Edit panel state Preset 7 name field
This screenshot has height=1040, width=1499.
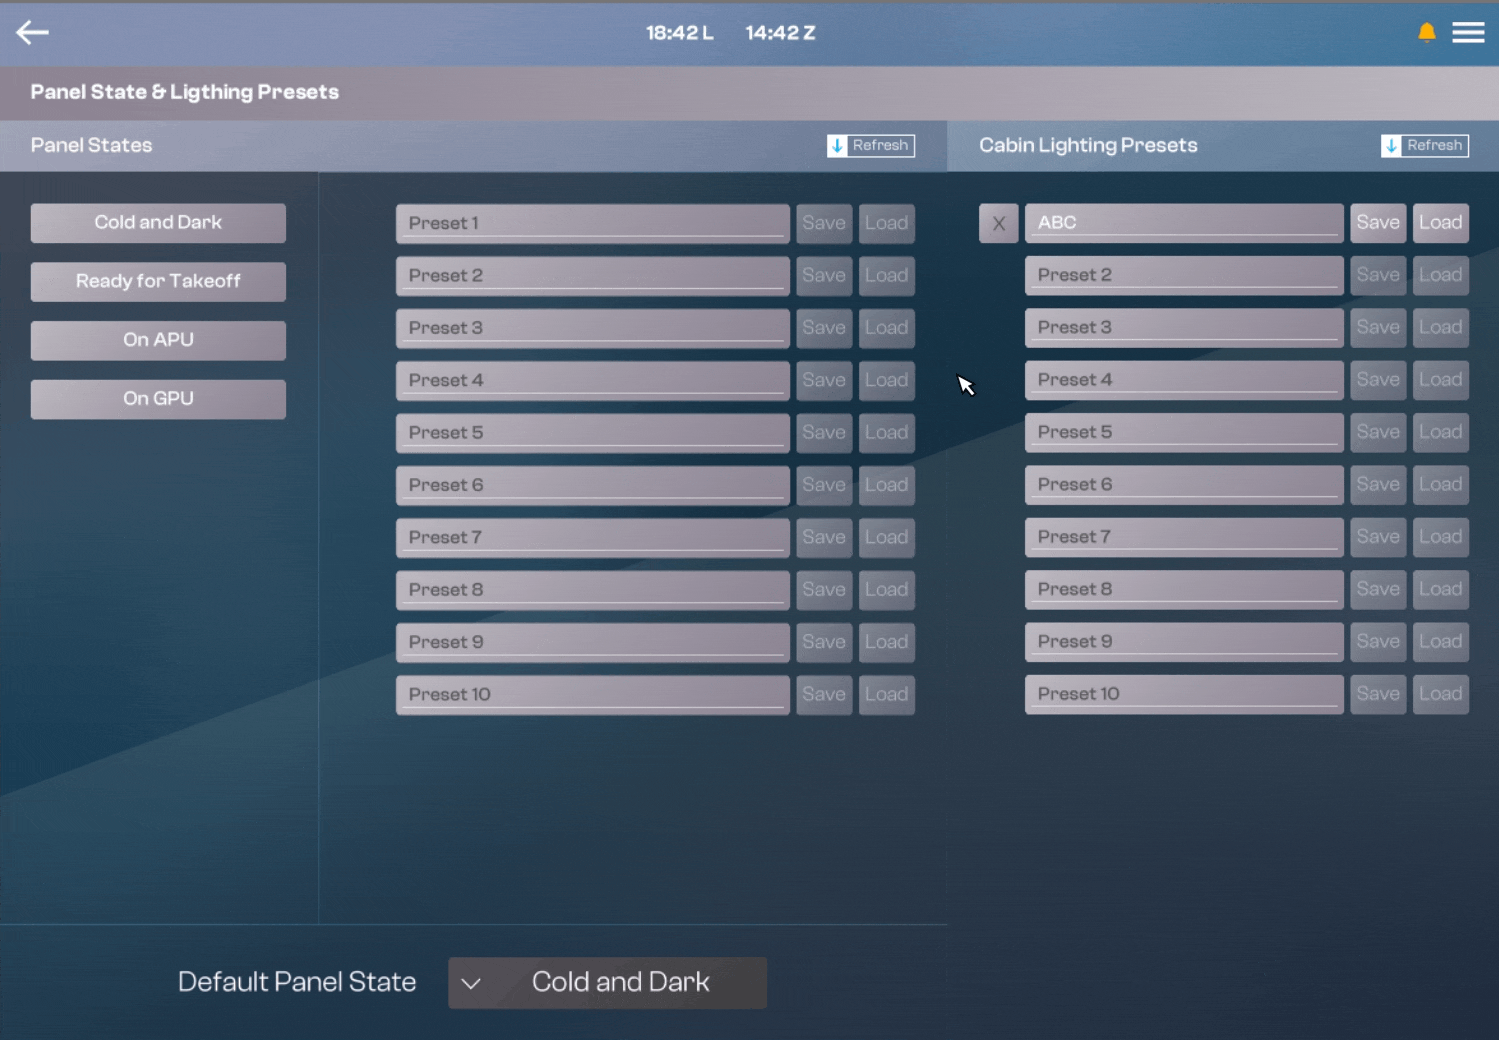[592, 538]
